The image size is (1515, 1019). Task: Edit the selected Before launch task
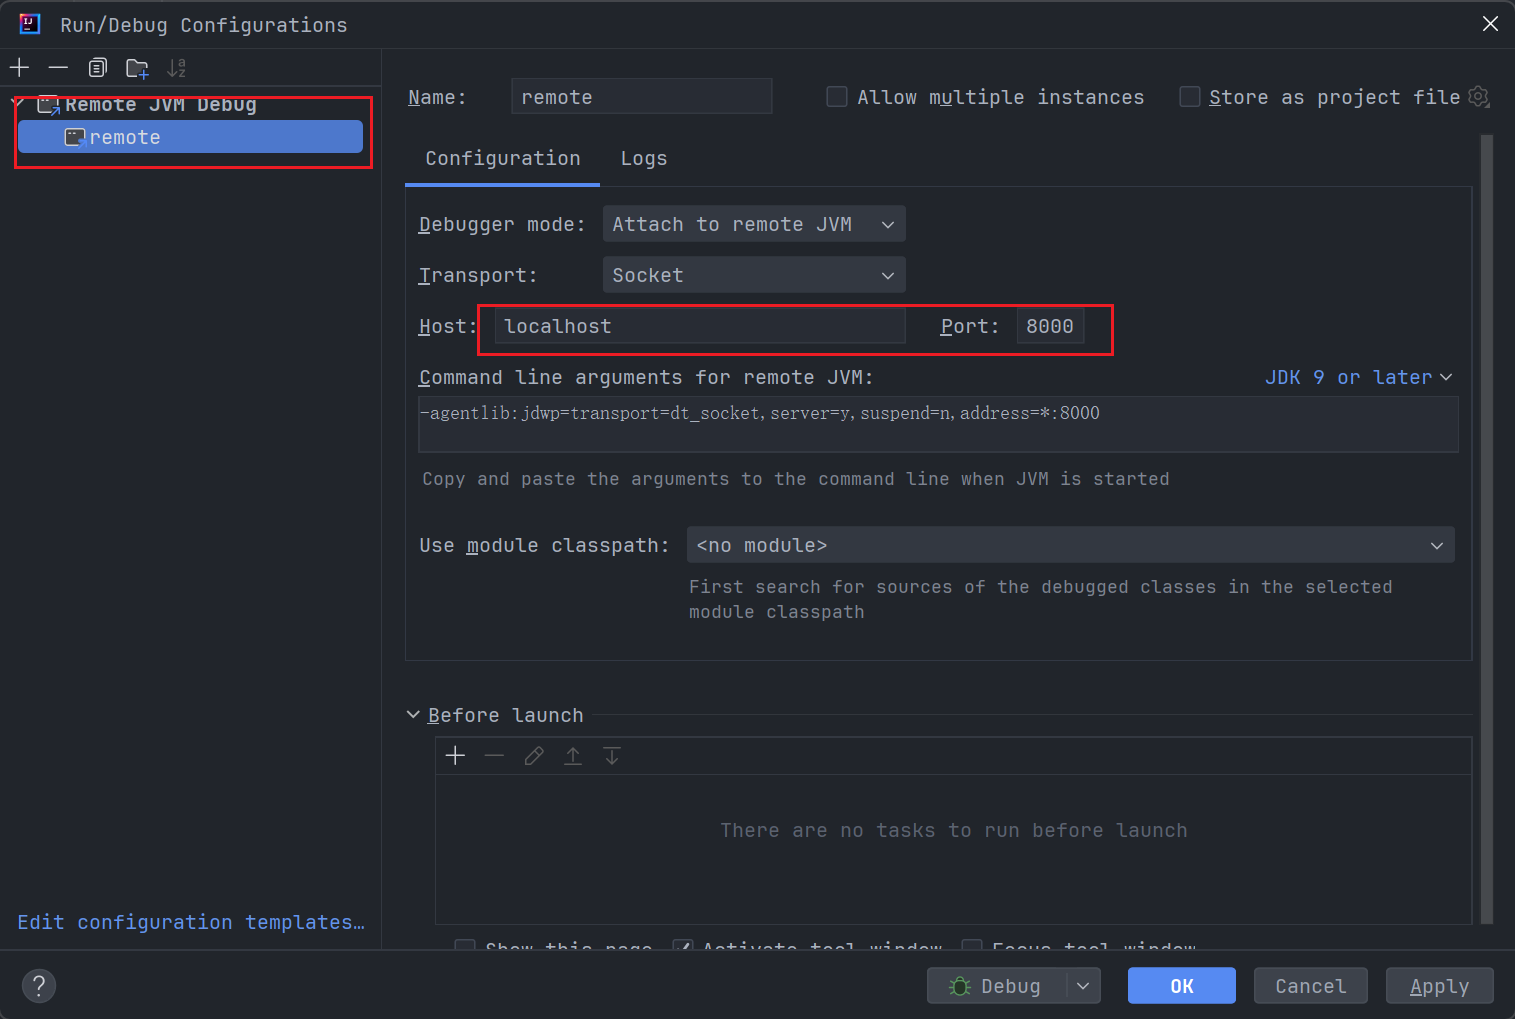(533, 755)
